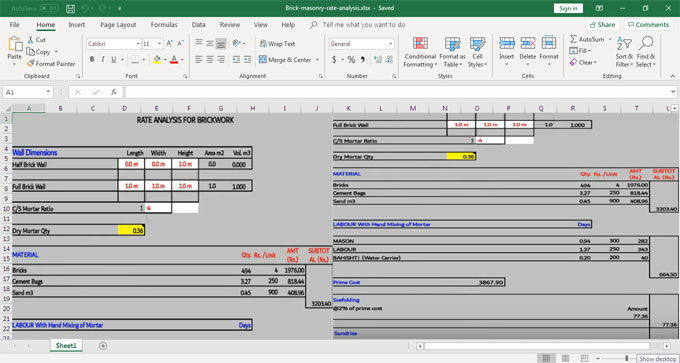Image resolution: width=680 pixels, height=363 pixels.
Task: Toggle Underline formatting
Action: coord(114,59)
